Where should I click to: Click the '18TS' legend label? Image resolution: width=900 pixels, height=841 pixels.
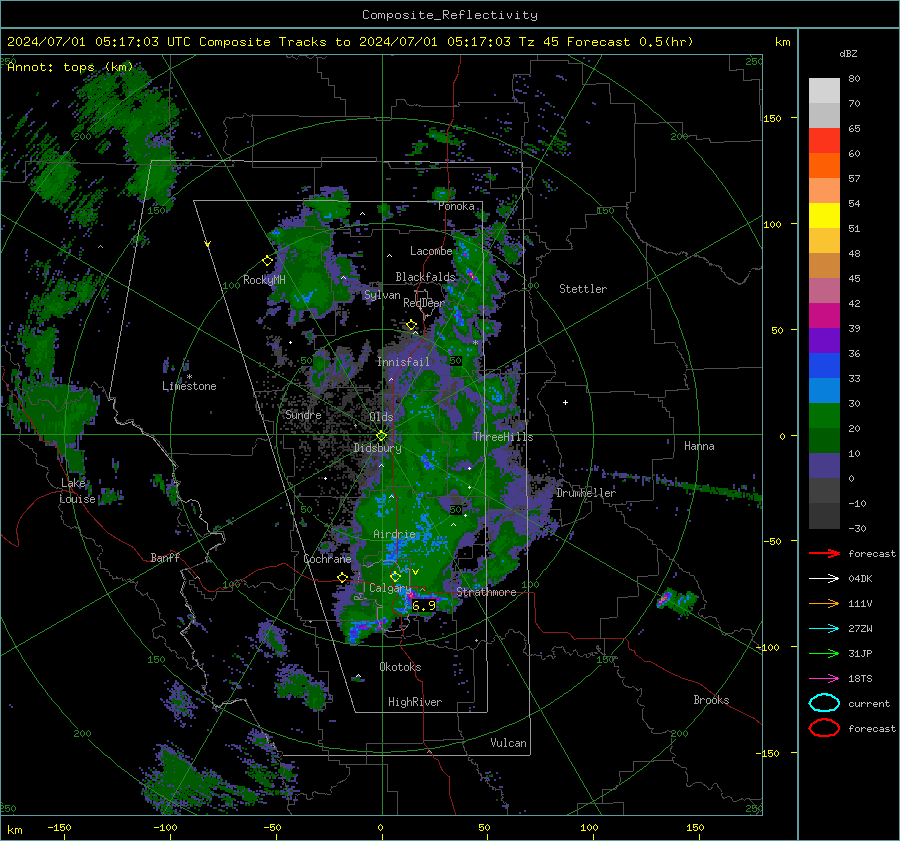click(860, 679)
